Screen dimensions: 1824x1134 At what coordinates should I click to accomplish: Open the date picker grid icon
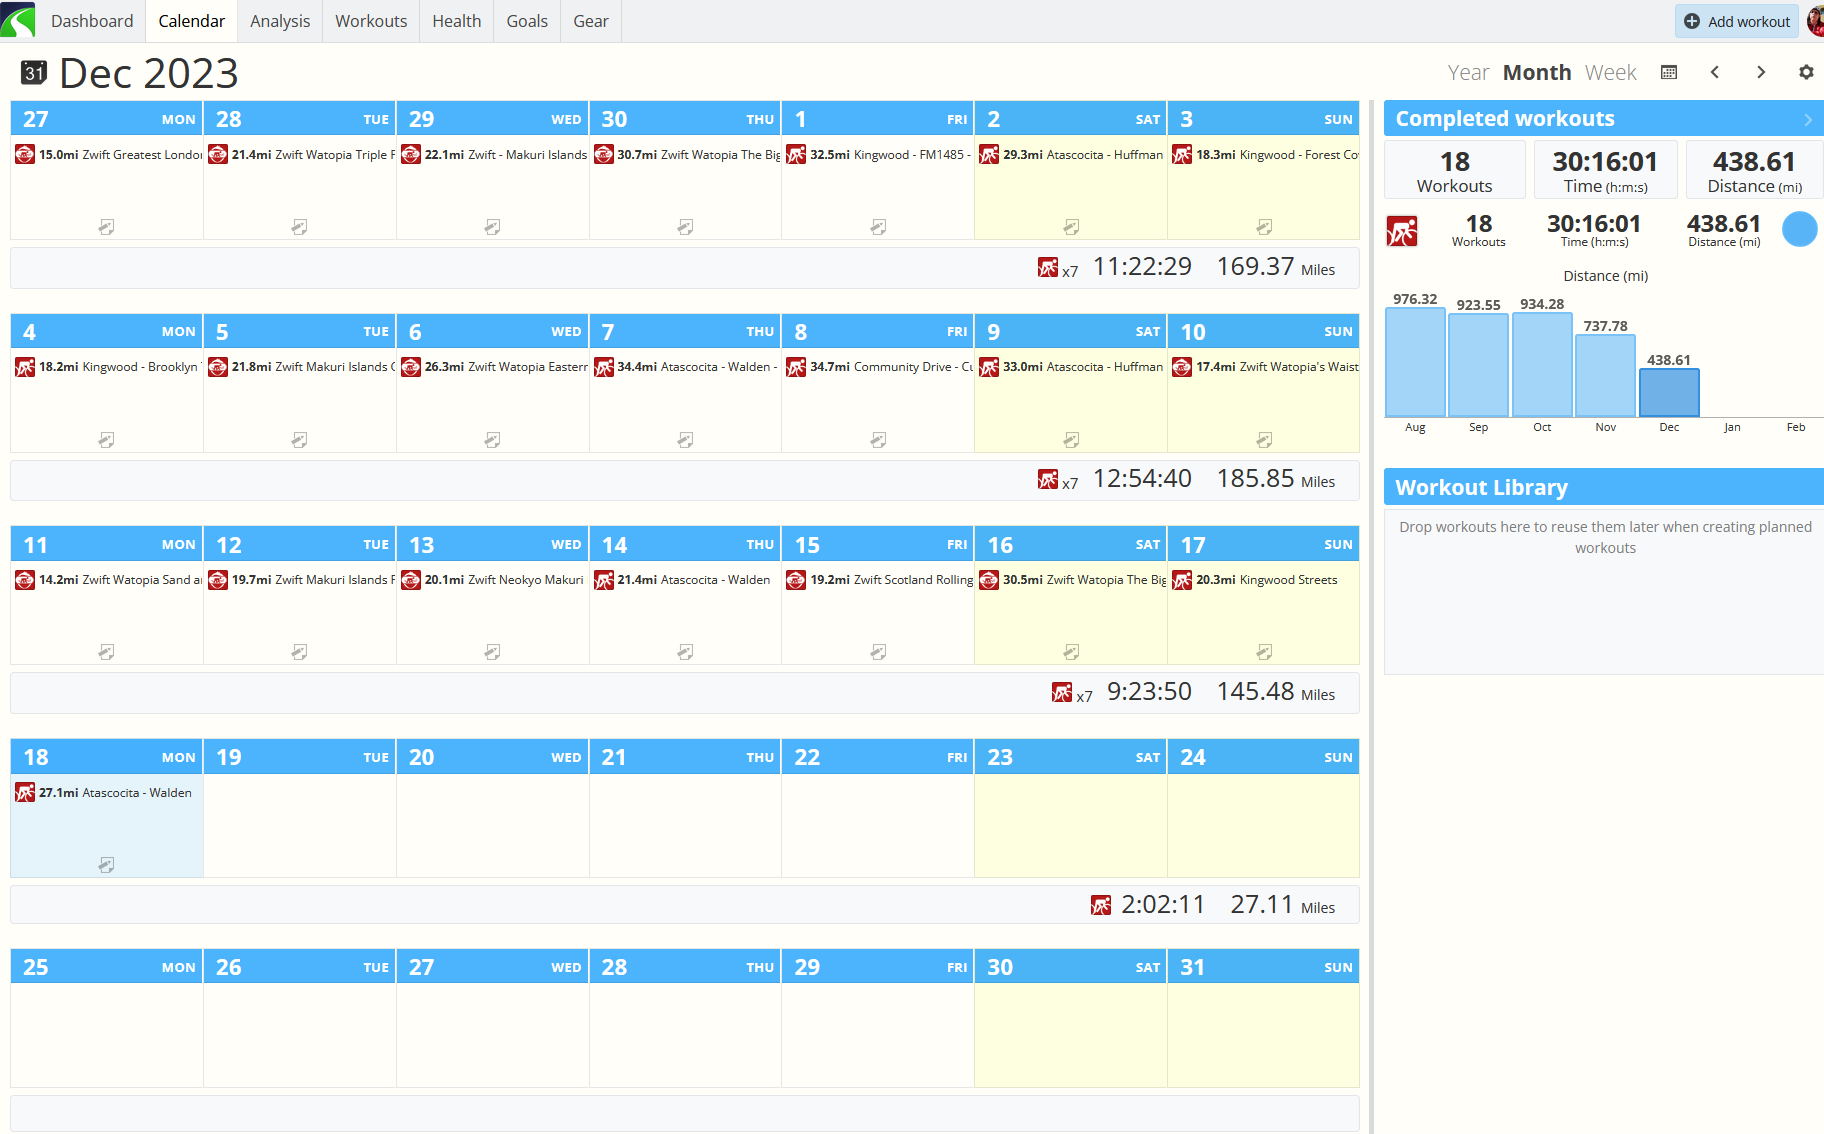click(x=1669, y=72)
